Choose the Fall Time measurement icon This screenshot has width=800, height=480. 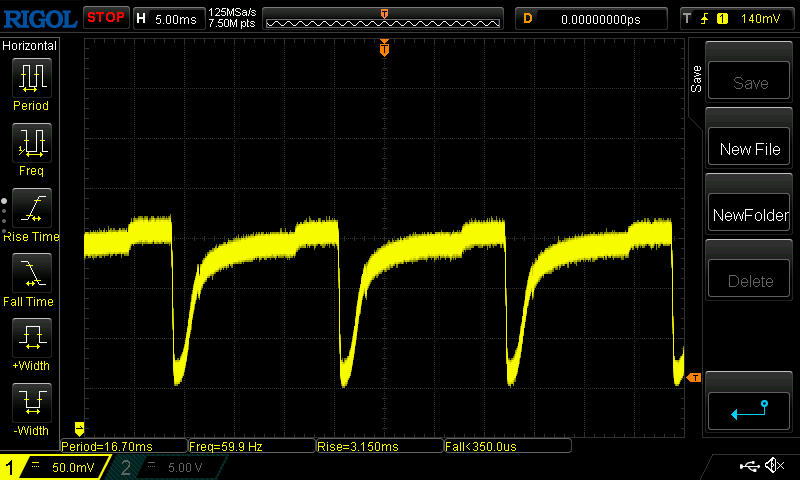tap(30, 274)
